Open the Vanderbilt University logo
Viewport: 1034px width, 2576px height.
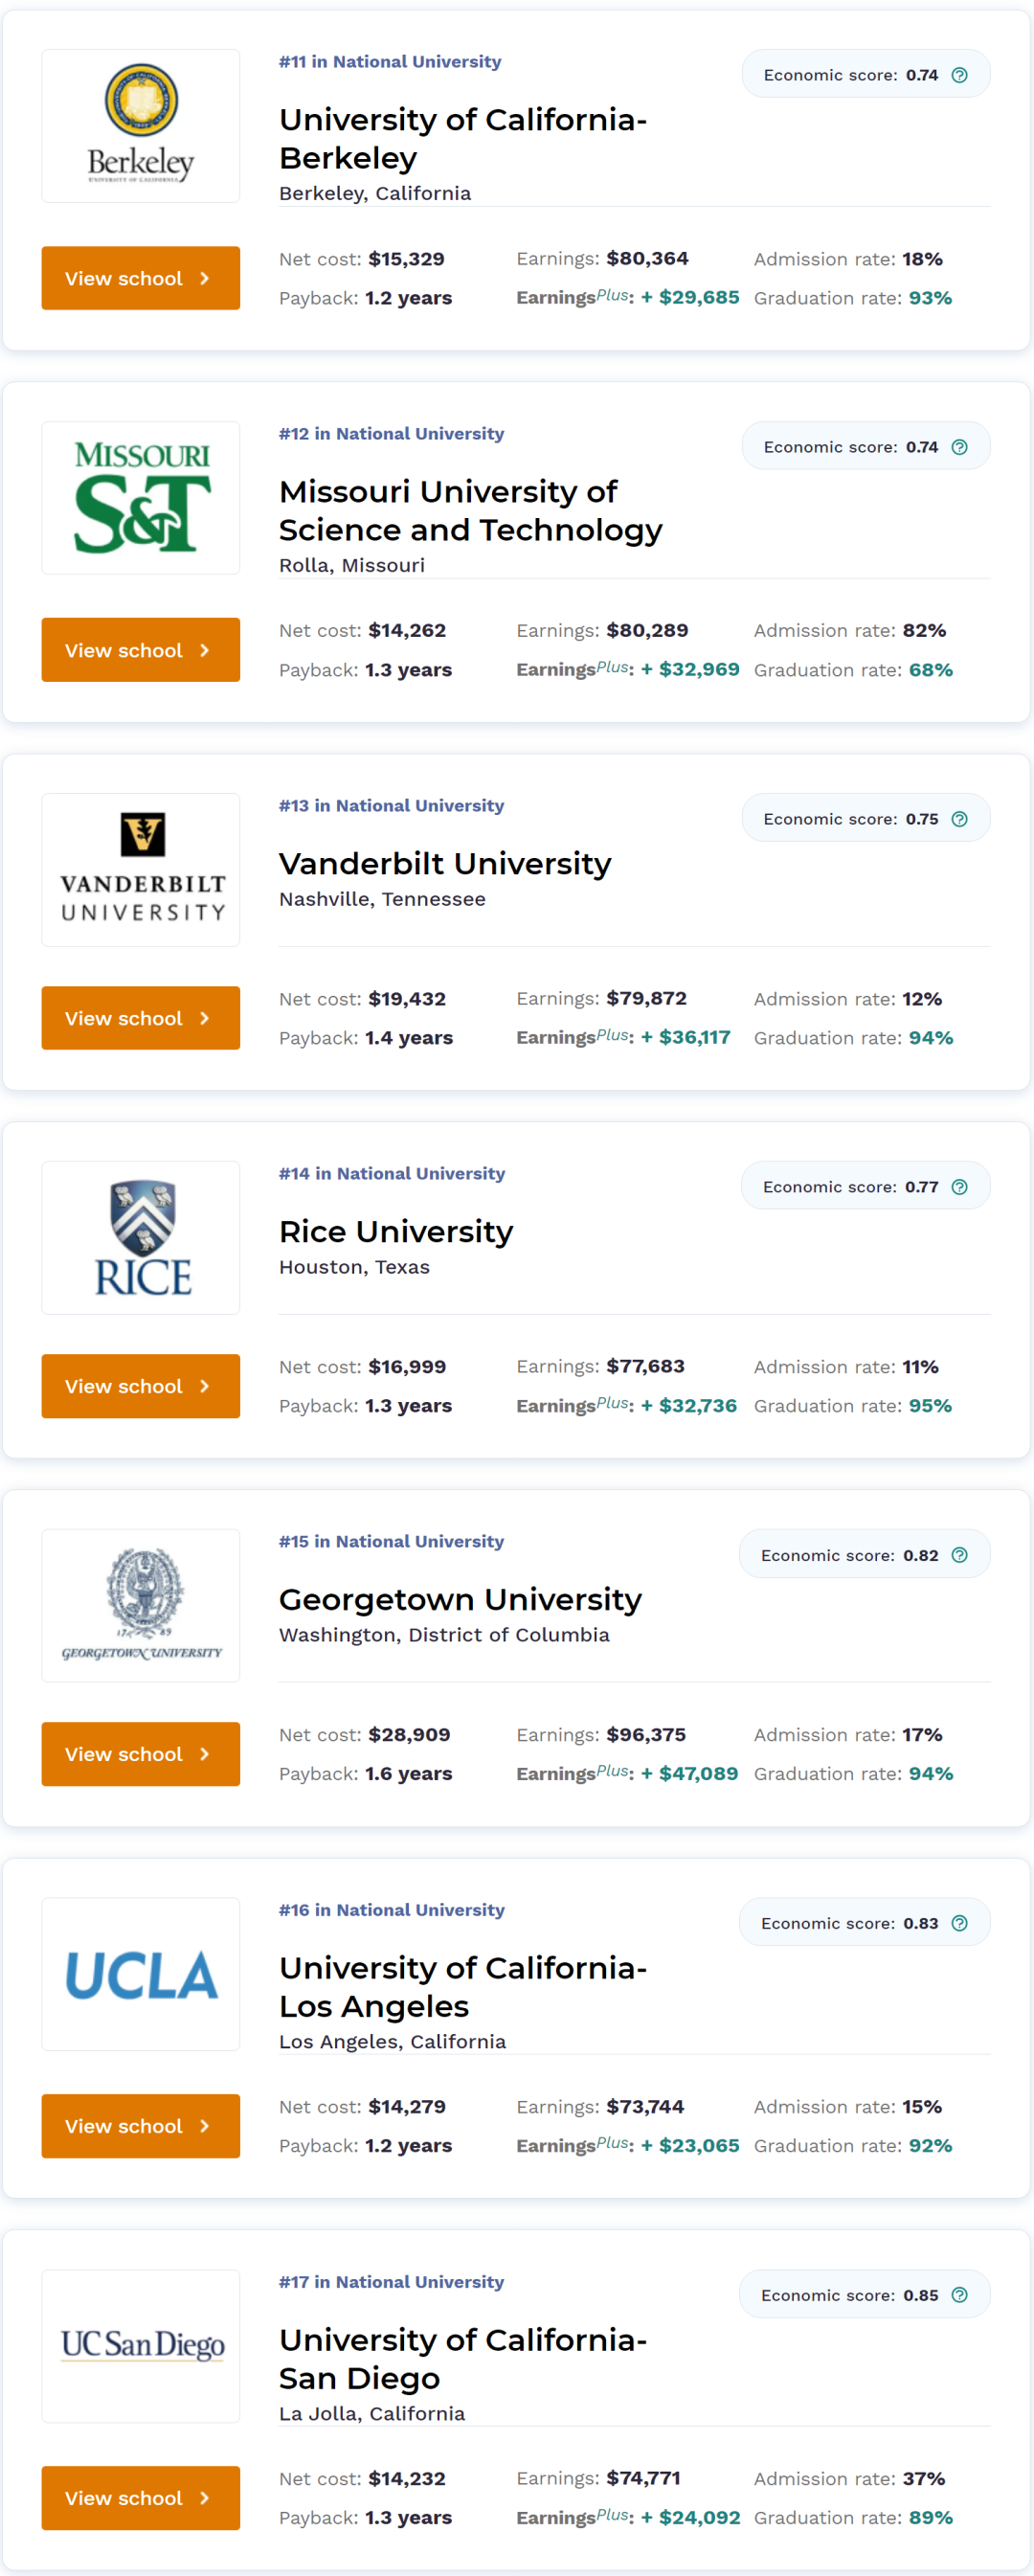click(x=141, y=870)
